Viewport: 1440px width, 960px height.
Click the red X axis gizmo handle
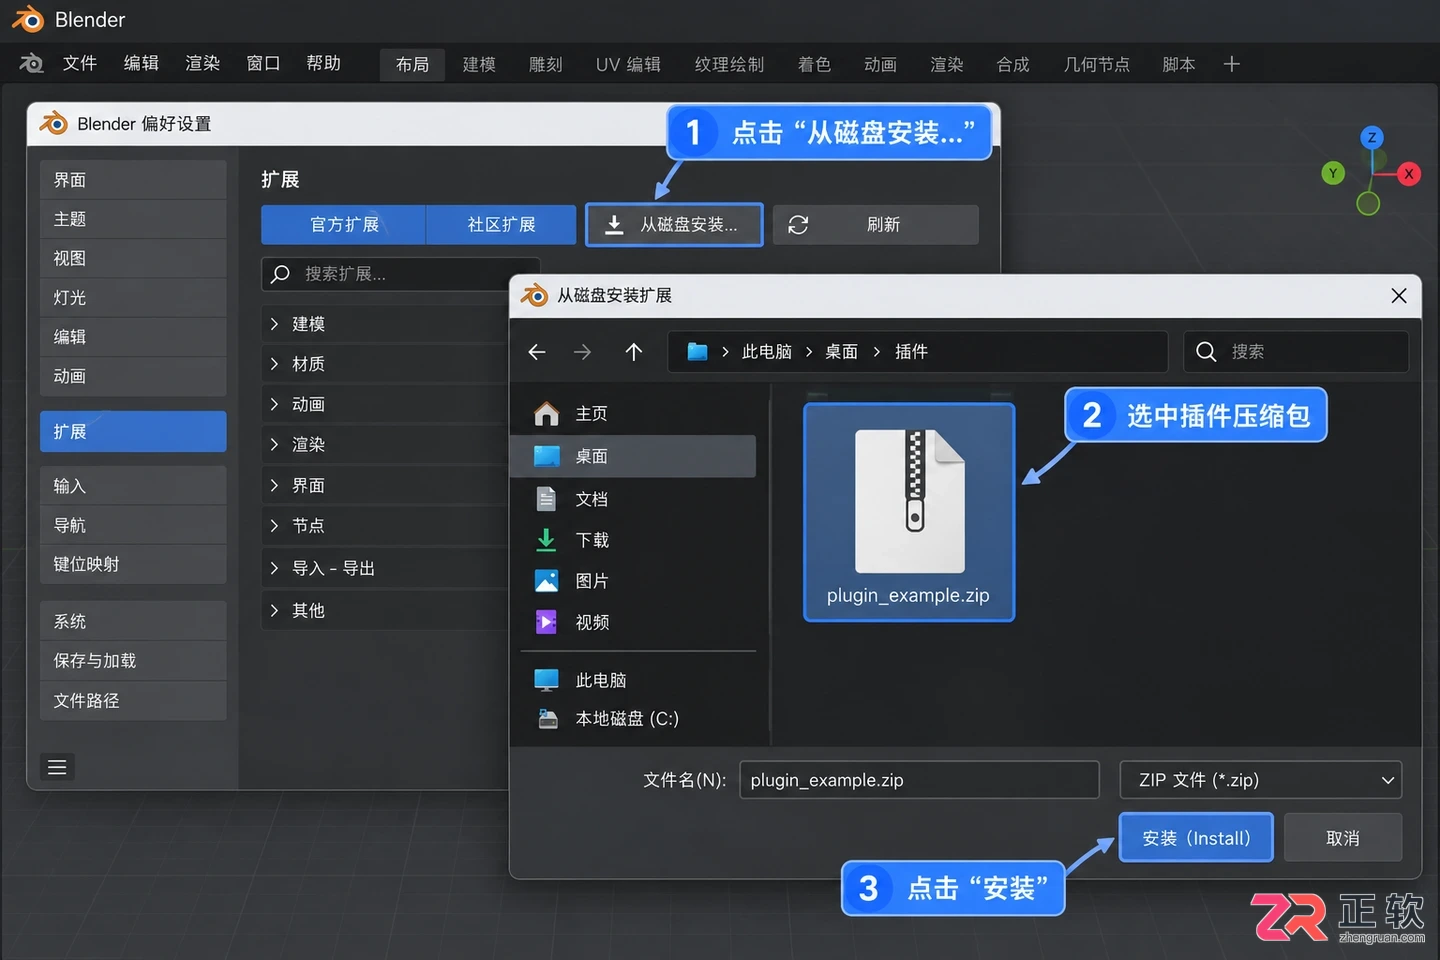tap(1409, 173)
